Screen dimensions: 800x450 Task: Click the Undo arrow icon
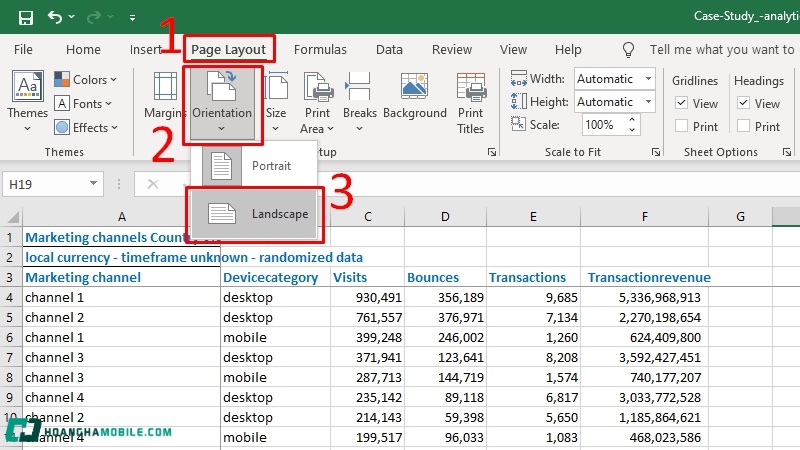(x=55, y=17)
